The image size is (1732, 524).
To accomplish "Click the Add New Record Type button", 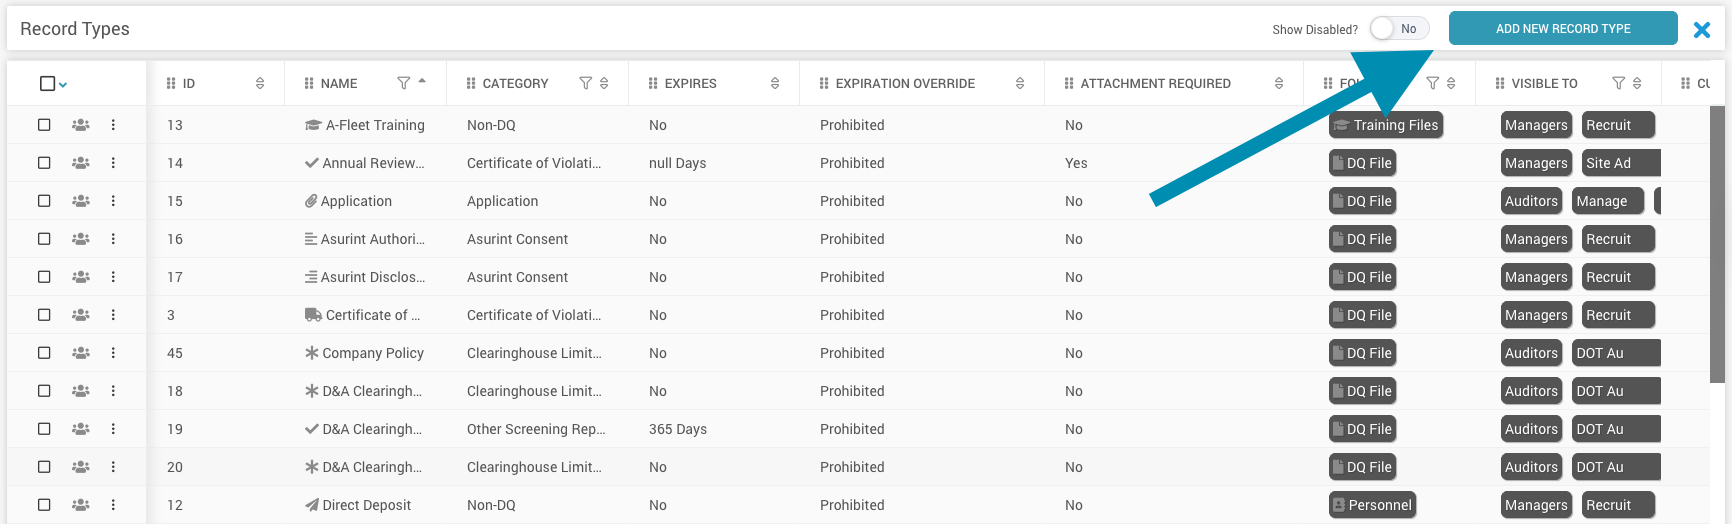I will [x=1562, y=29].
